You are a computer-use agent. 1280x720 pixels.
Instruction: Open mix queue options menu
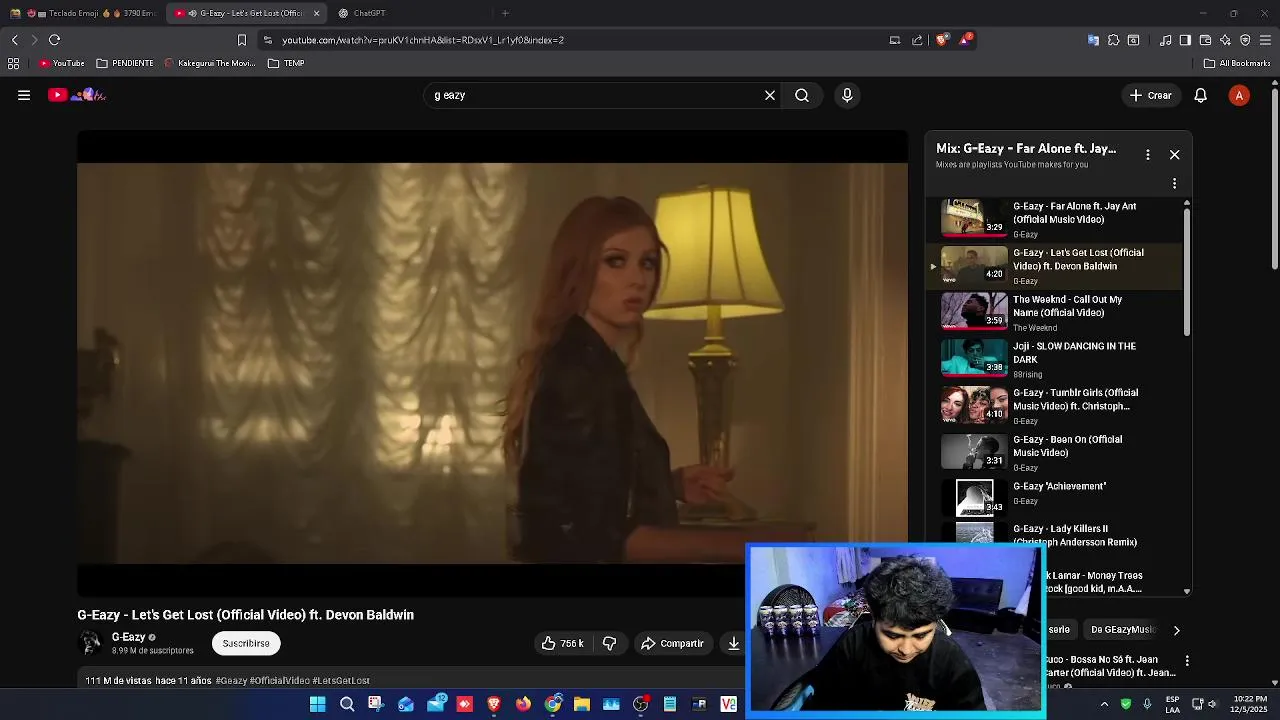[1174, 183]
